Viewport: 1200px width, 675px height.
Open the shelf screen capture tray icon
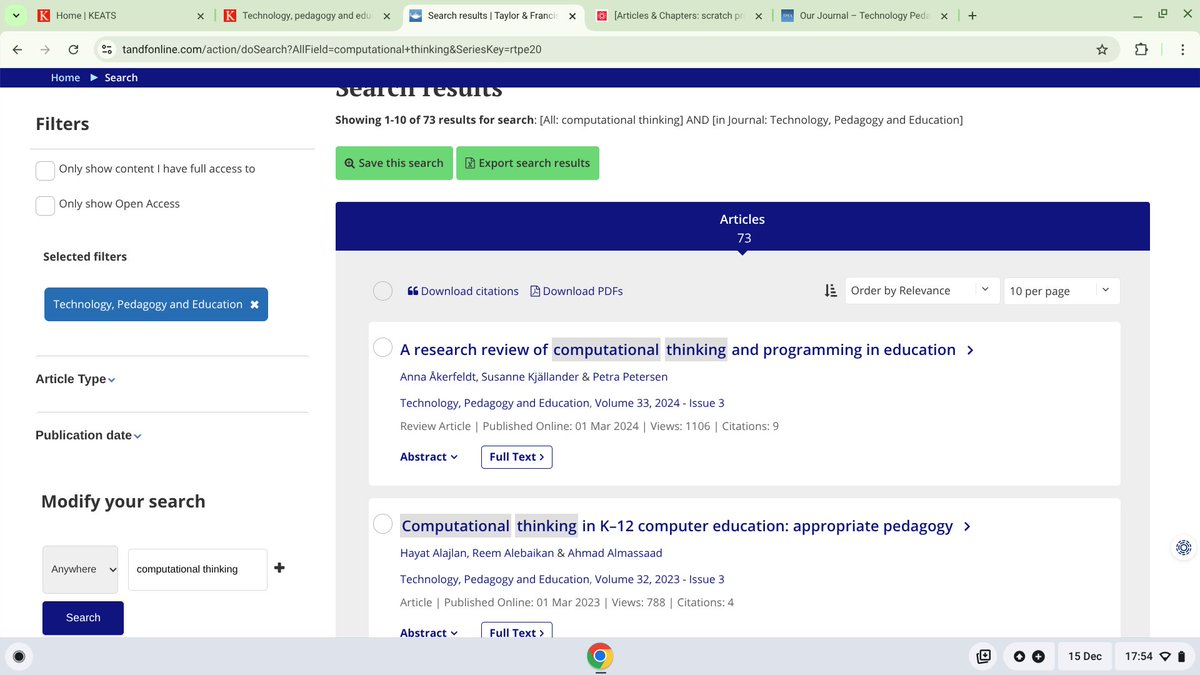[984, 656]
